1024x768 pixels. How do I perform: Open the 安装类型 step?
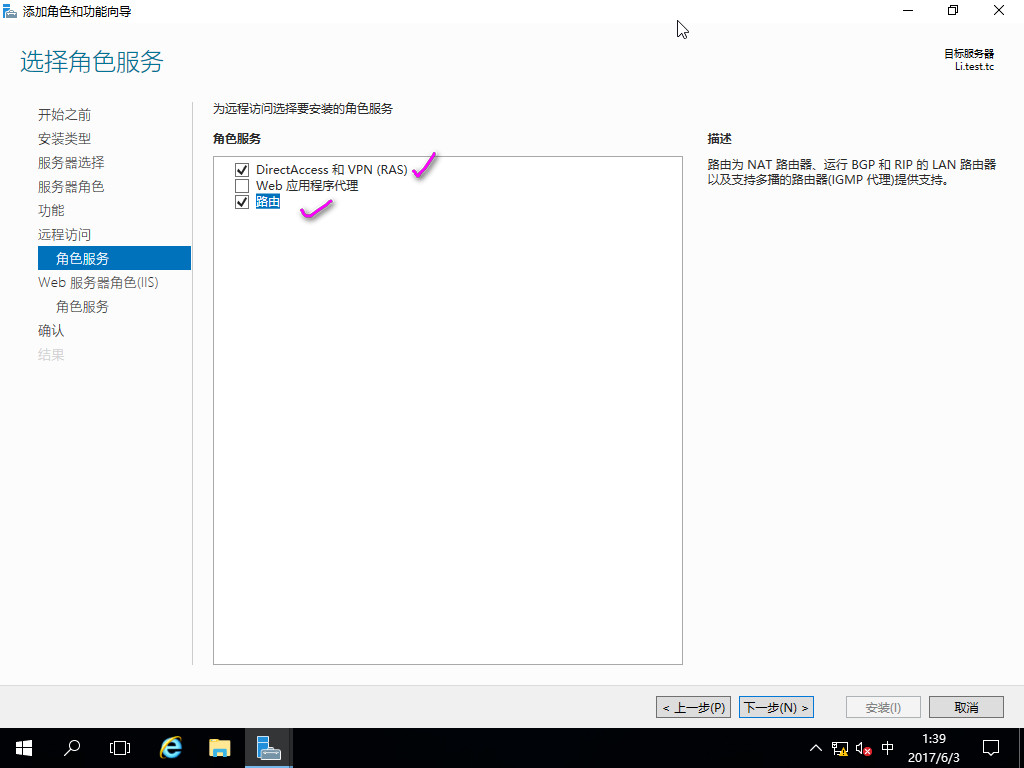click(64, 138)
